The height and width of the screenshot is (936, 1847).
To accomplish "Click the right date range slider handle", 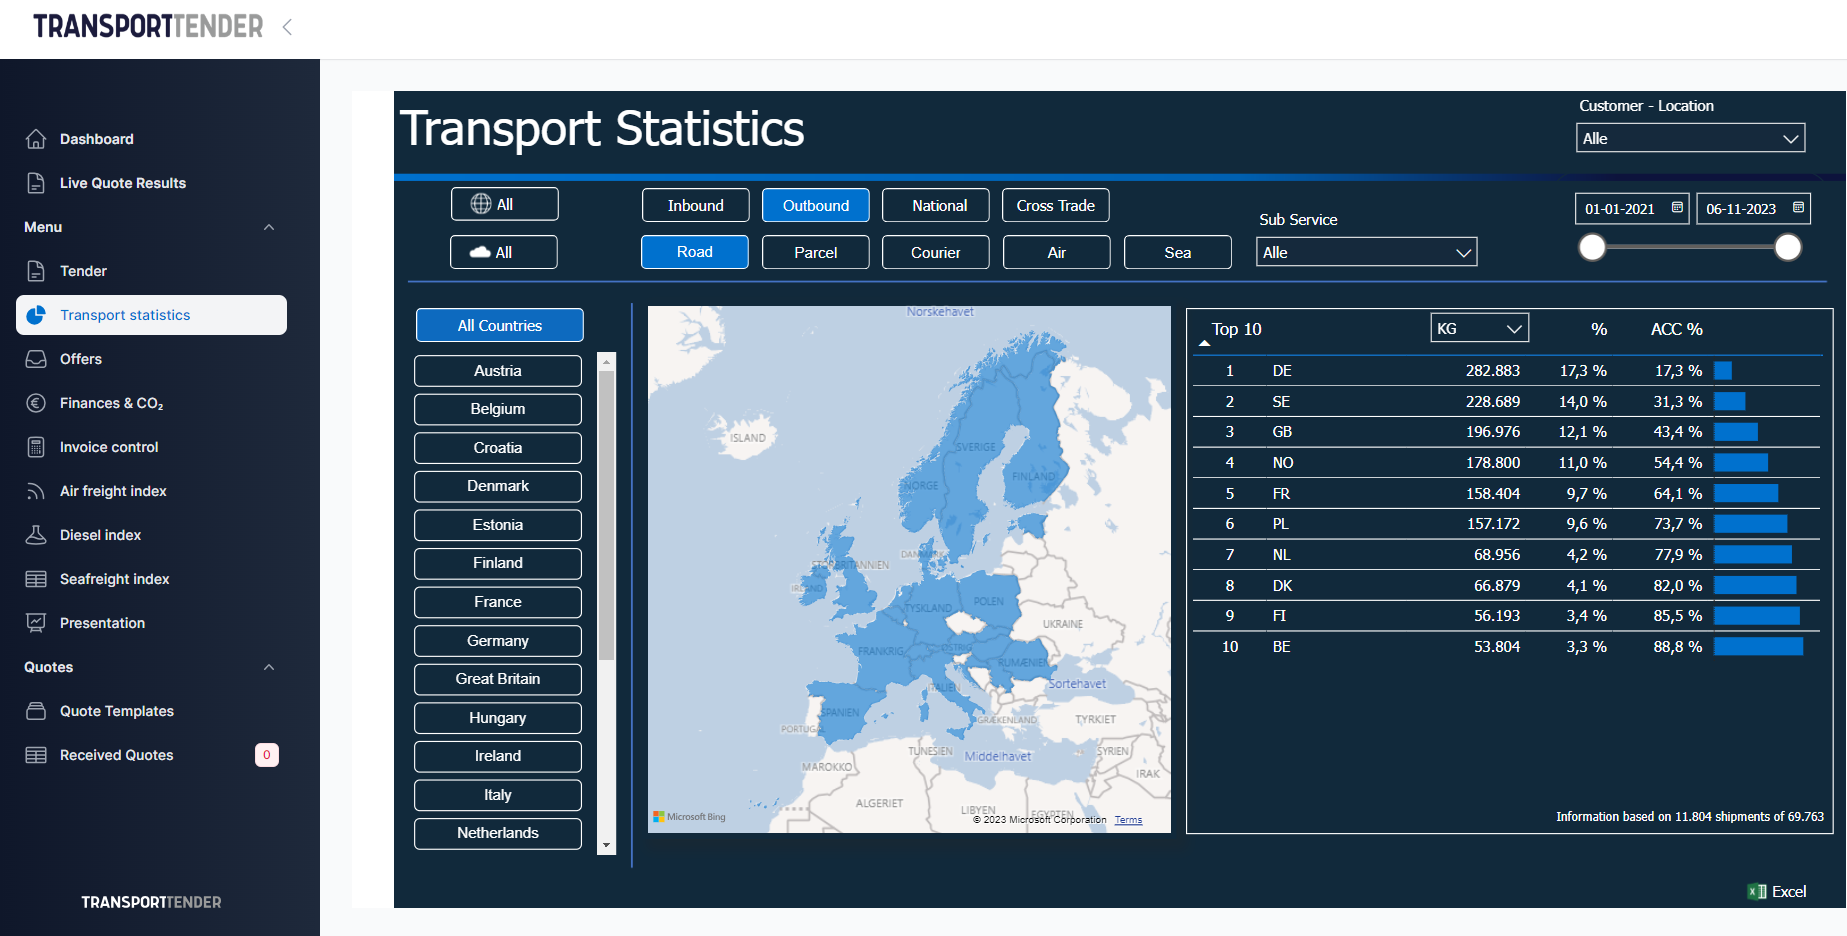I will click(1788, 247).
